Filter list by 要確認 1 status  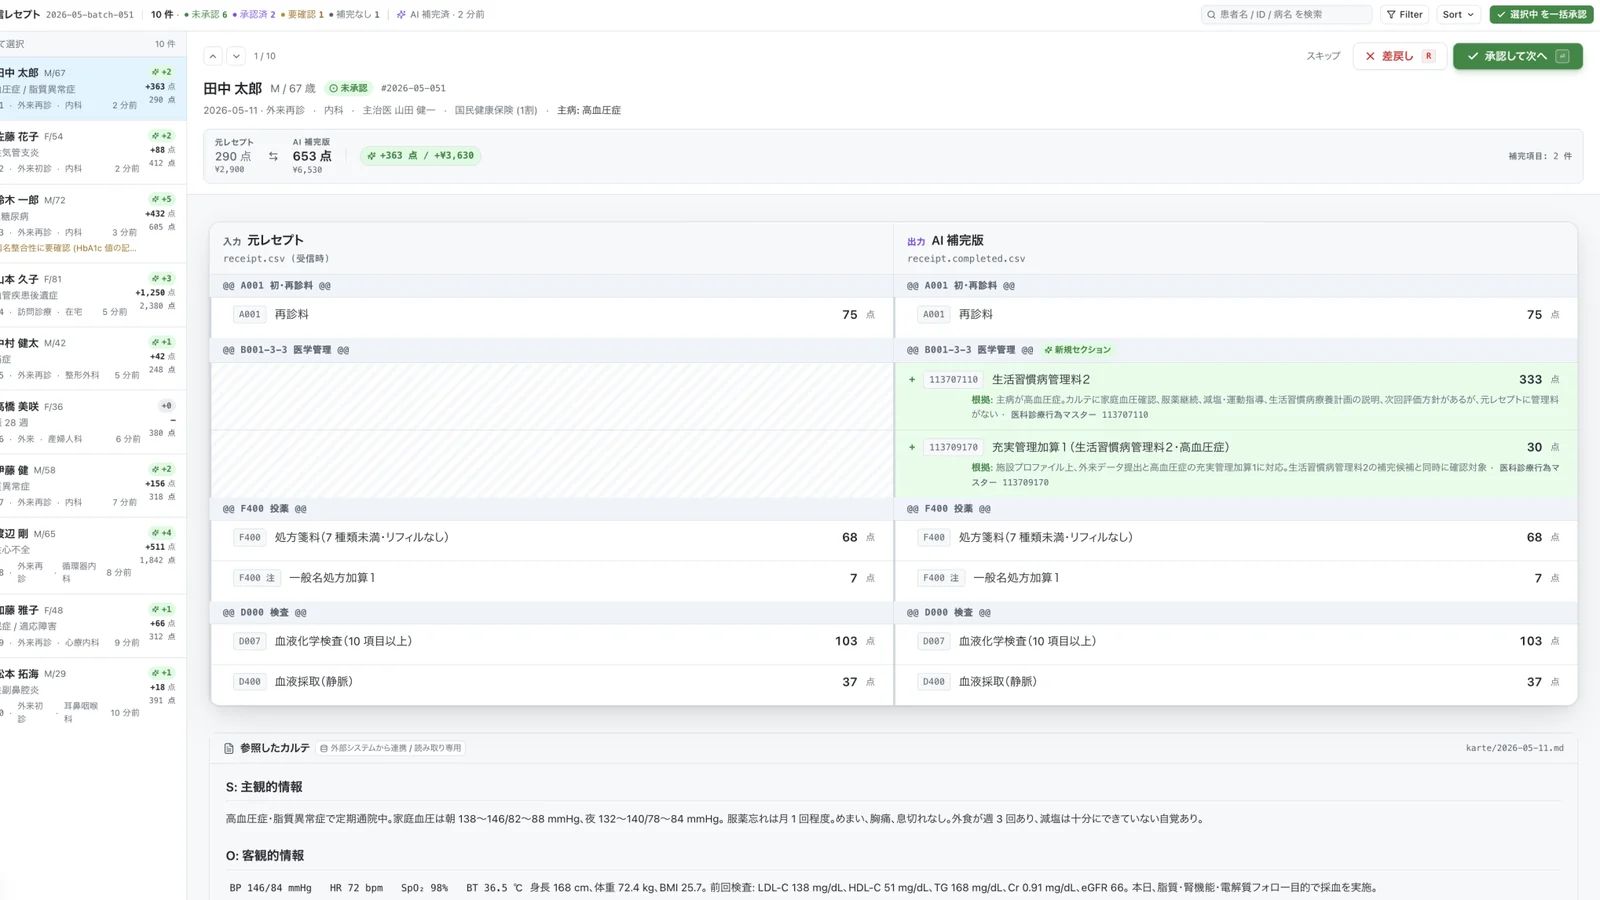302,15
